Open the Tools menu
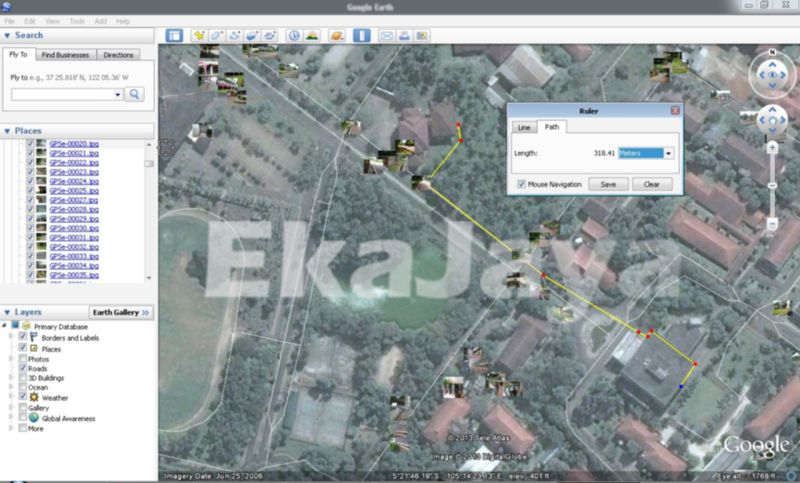The height and width of the screenshot is (483, 800). (x=77, y=20)
